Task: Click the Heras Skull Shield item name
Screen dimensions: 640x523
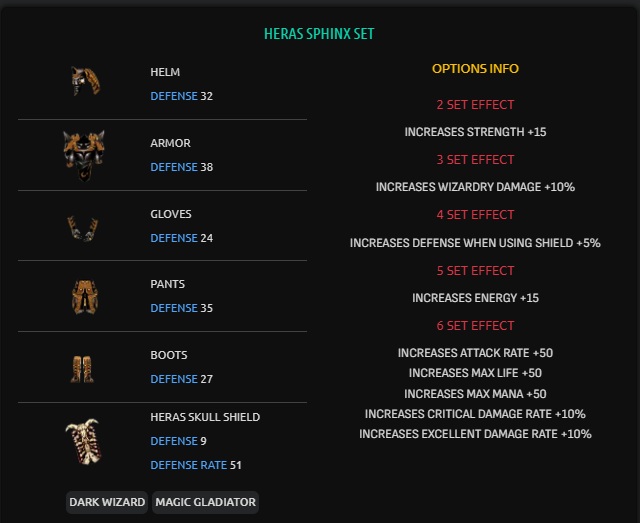Action: pyautogui.click(x=205, y=417)
